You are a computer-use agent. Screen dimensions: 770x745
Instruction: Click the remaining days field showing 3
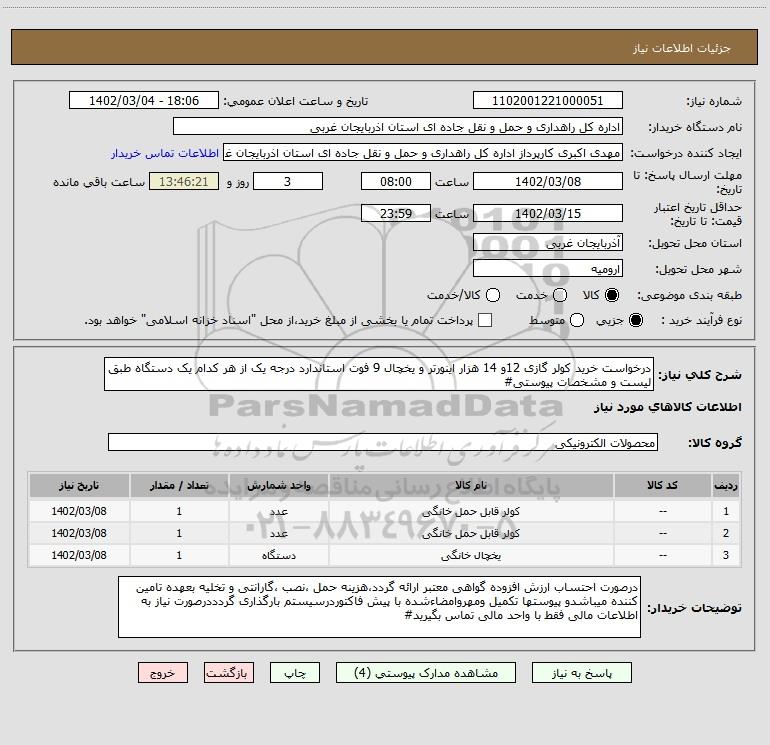coord(288,181)
